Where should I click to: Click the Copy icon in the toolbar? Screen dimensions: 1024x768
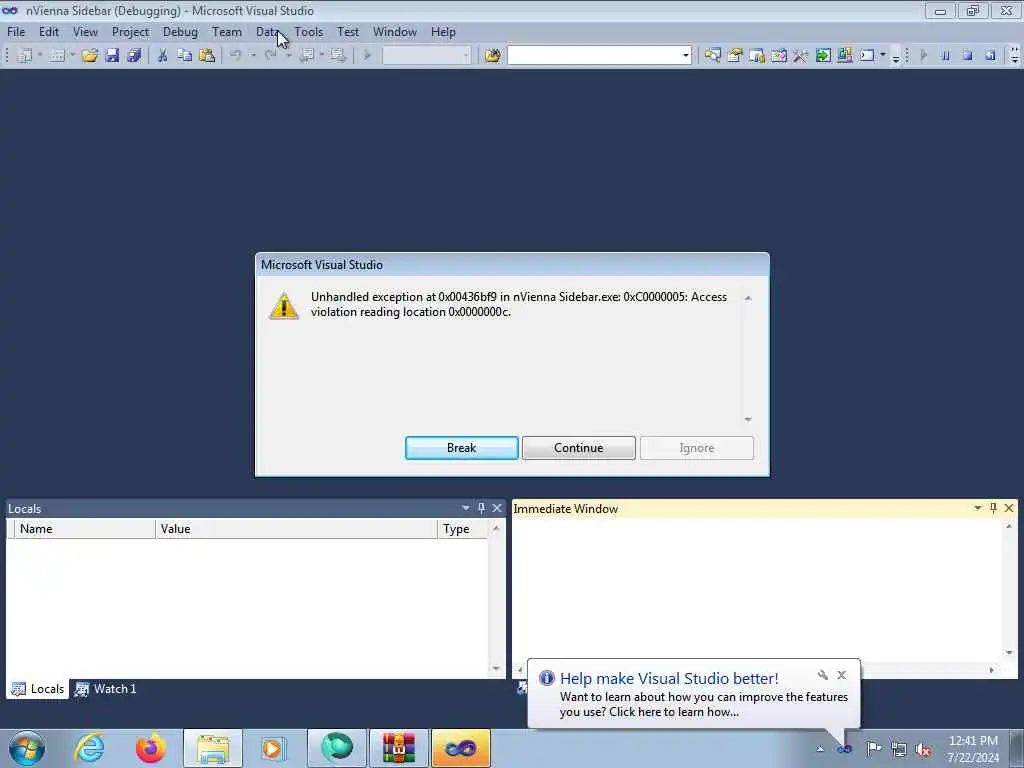(185, 56)
